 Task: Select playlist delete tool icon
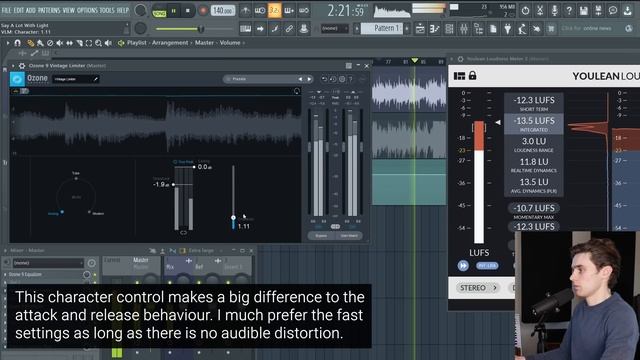pyautogui.click(x=50, y=43)
